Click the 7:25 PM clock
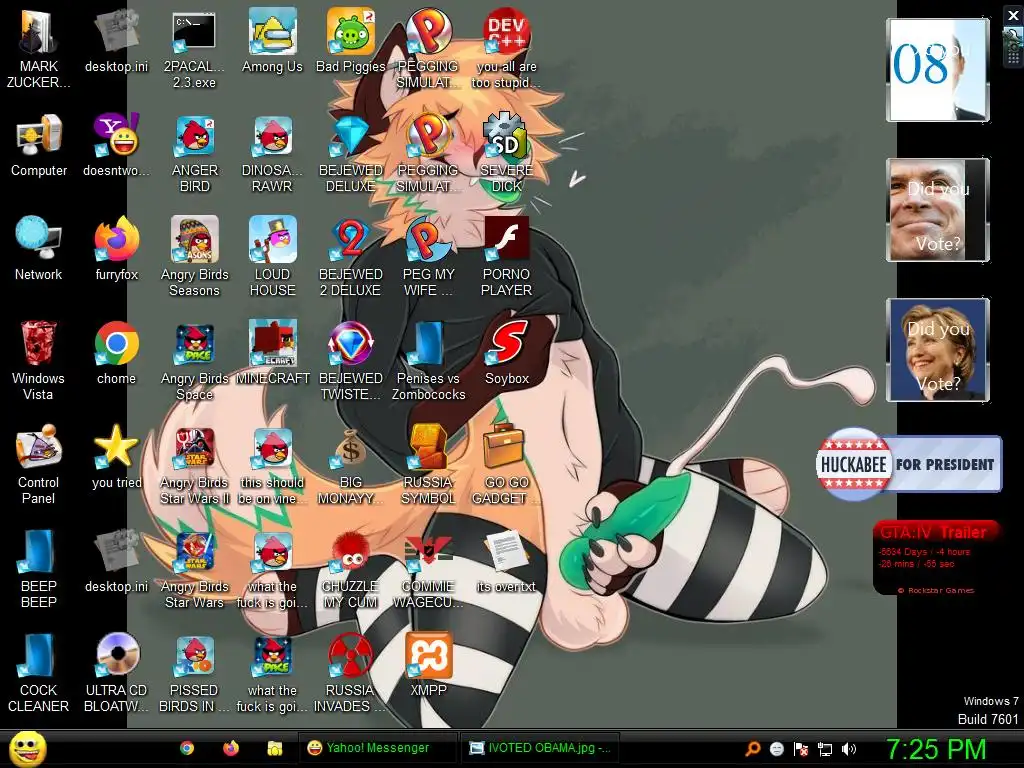 point(935,749)
